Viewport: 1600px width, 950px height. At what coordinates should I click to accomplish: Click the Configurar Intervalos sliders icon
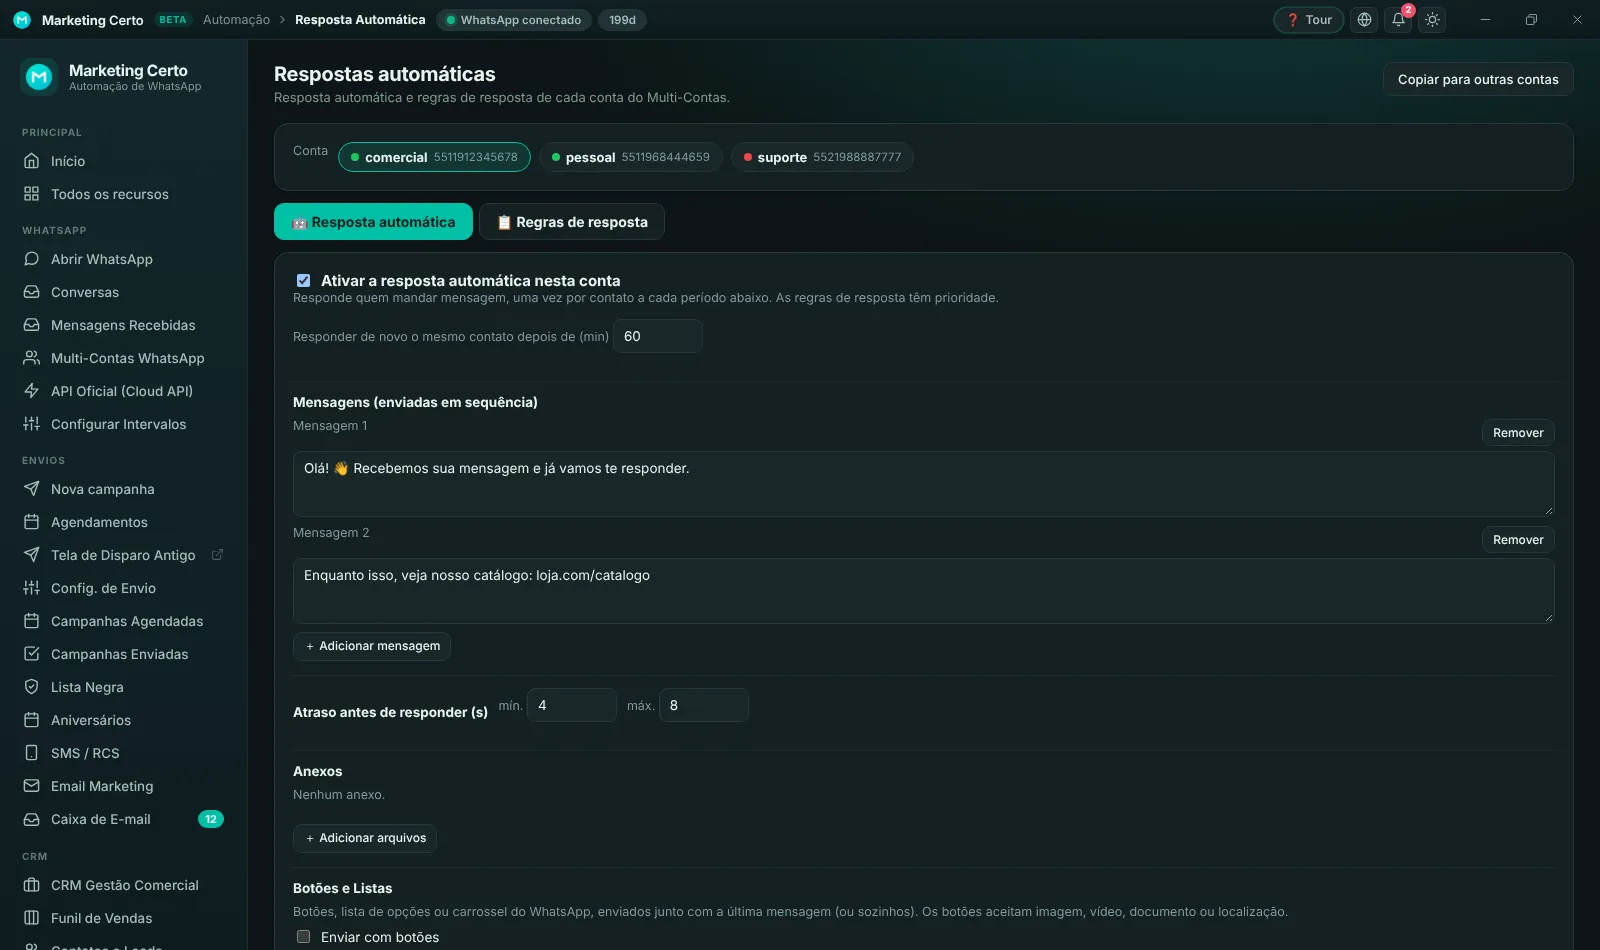click(32, 424)
